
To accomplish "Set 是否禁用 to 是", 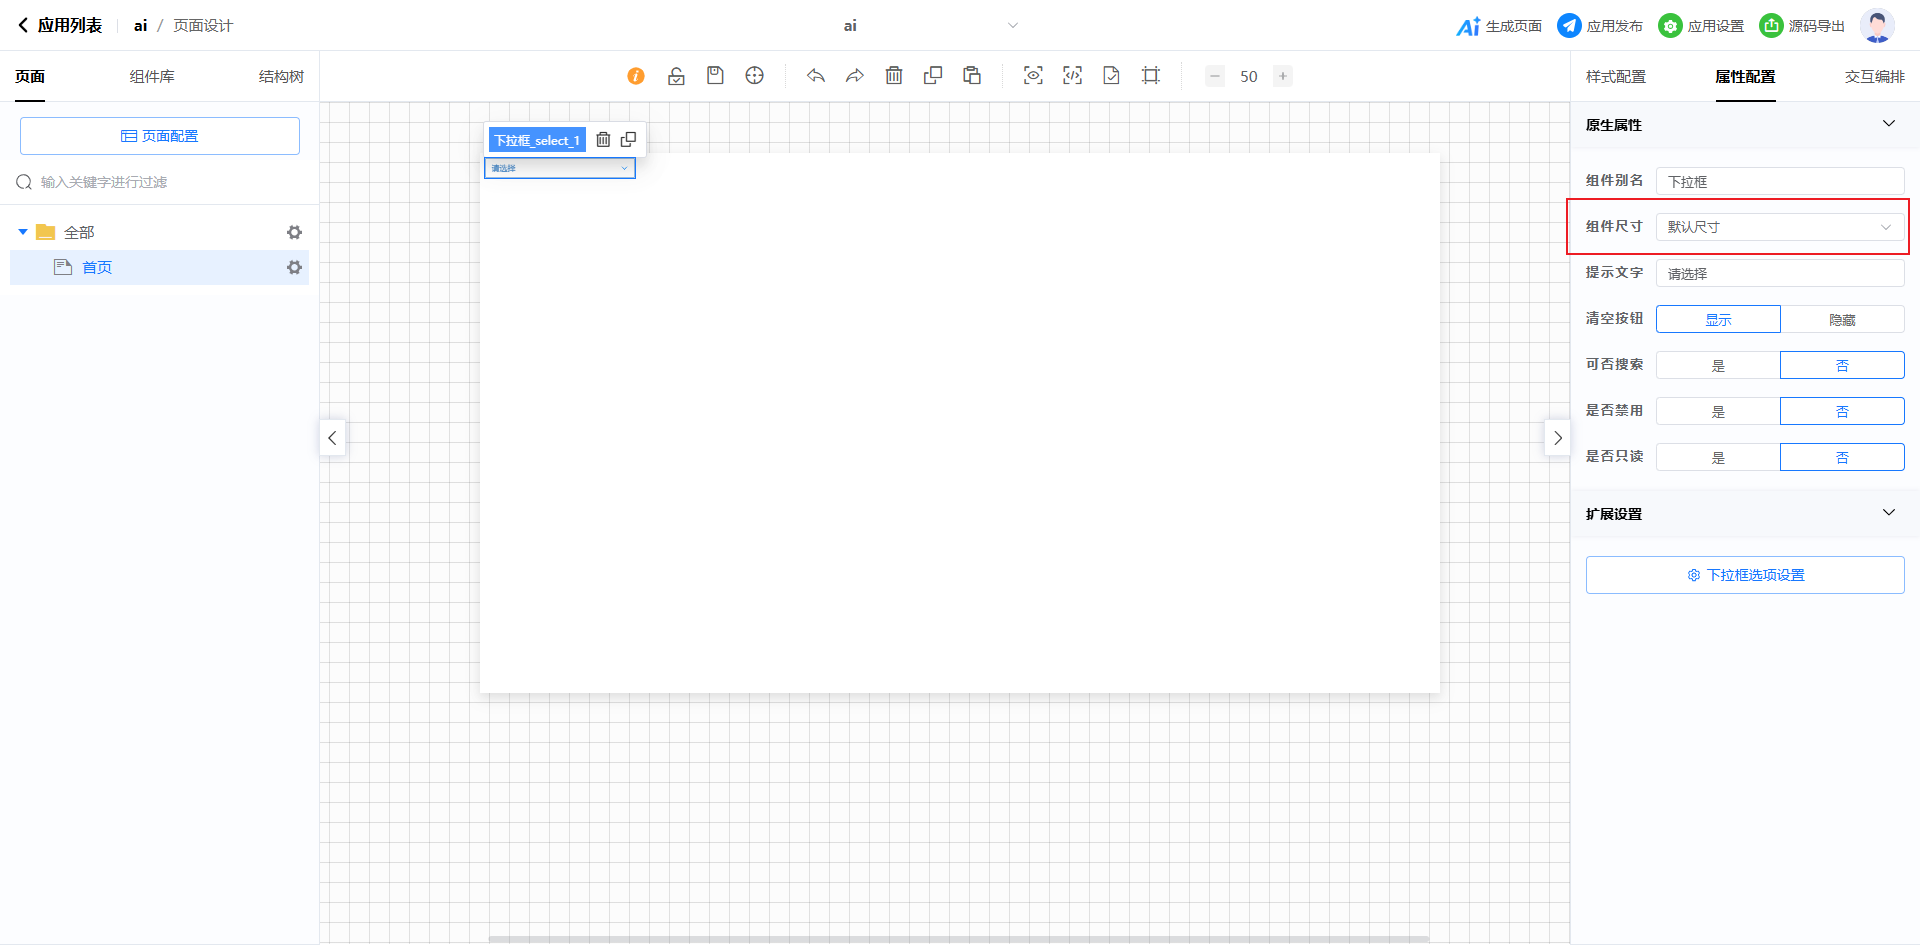I will pyautogui.click(x=1717, y=412).
